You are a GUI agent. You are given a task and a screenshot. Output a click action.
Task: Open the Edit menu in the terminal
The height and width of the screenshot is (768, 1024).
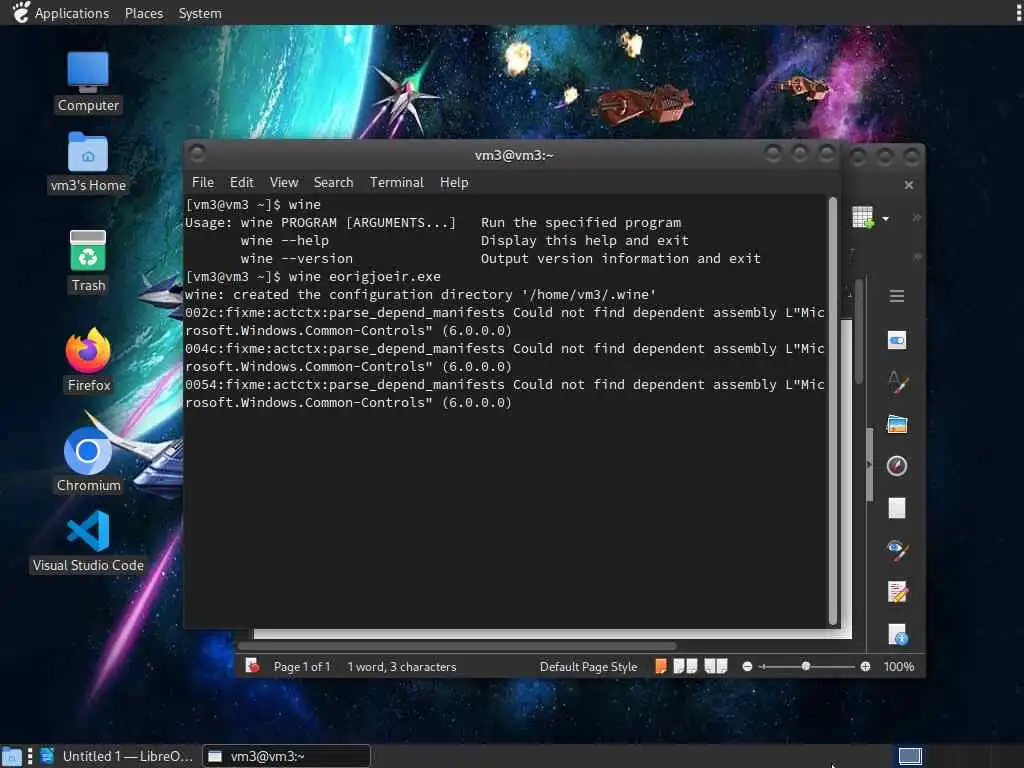(241, 182)
